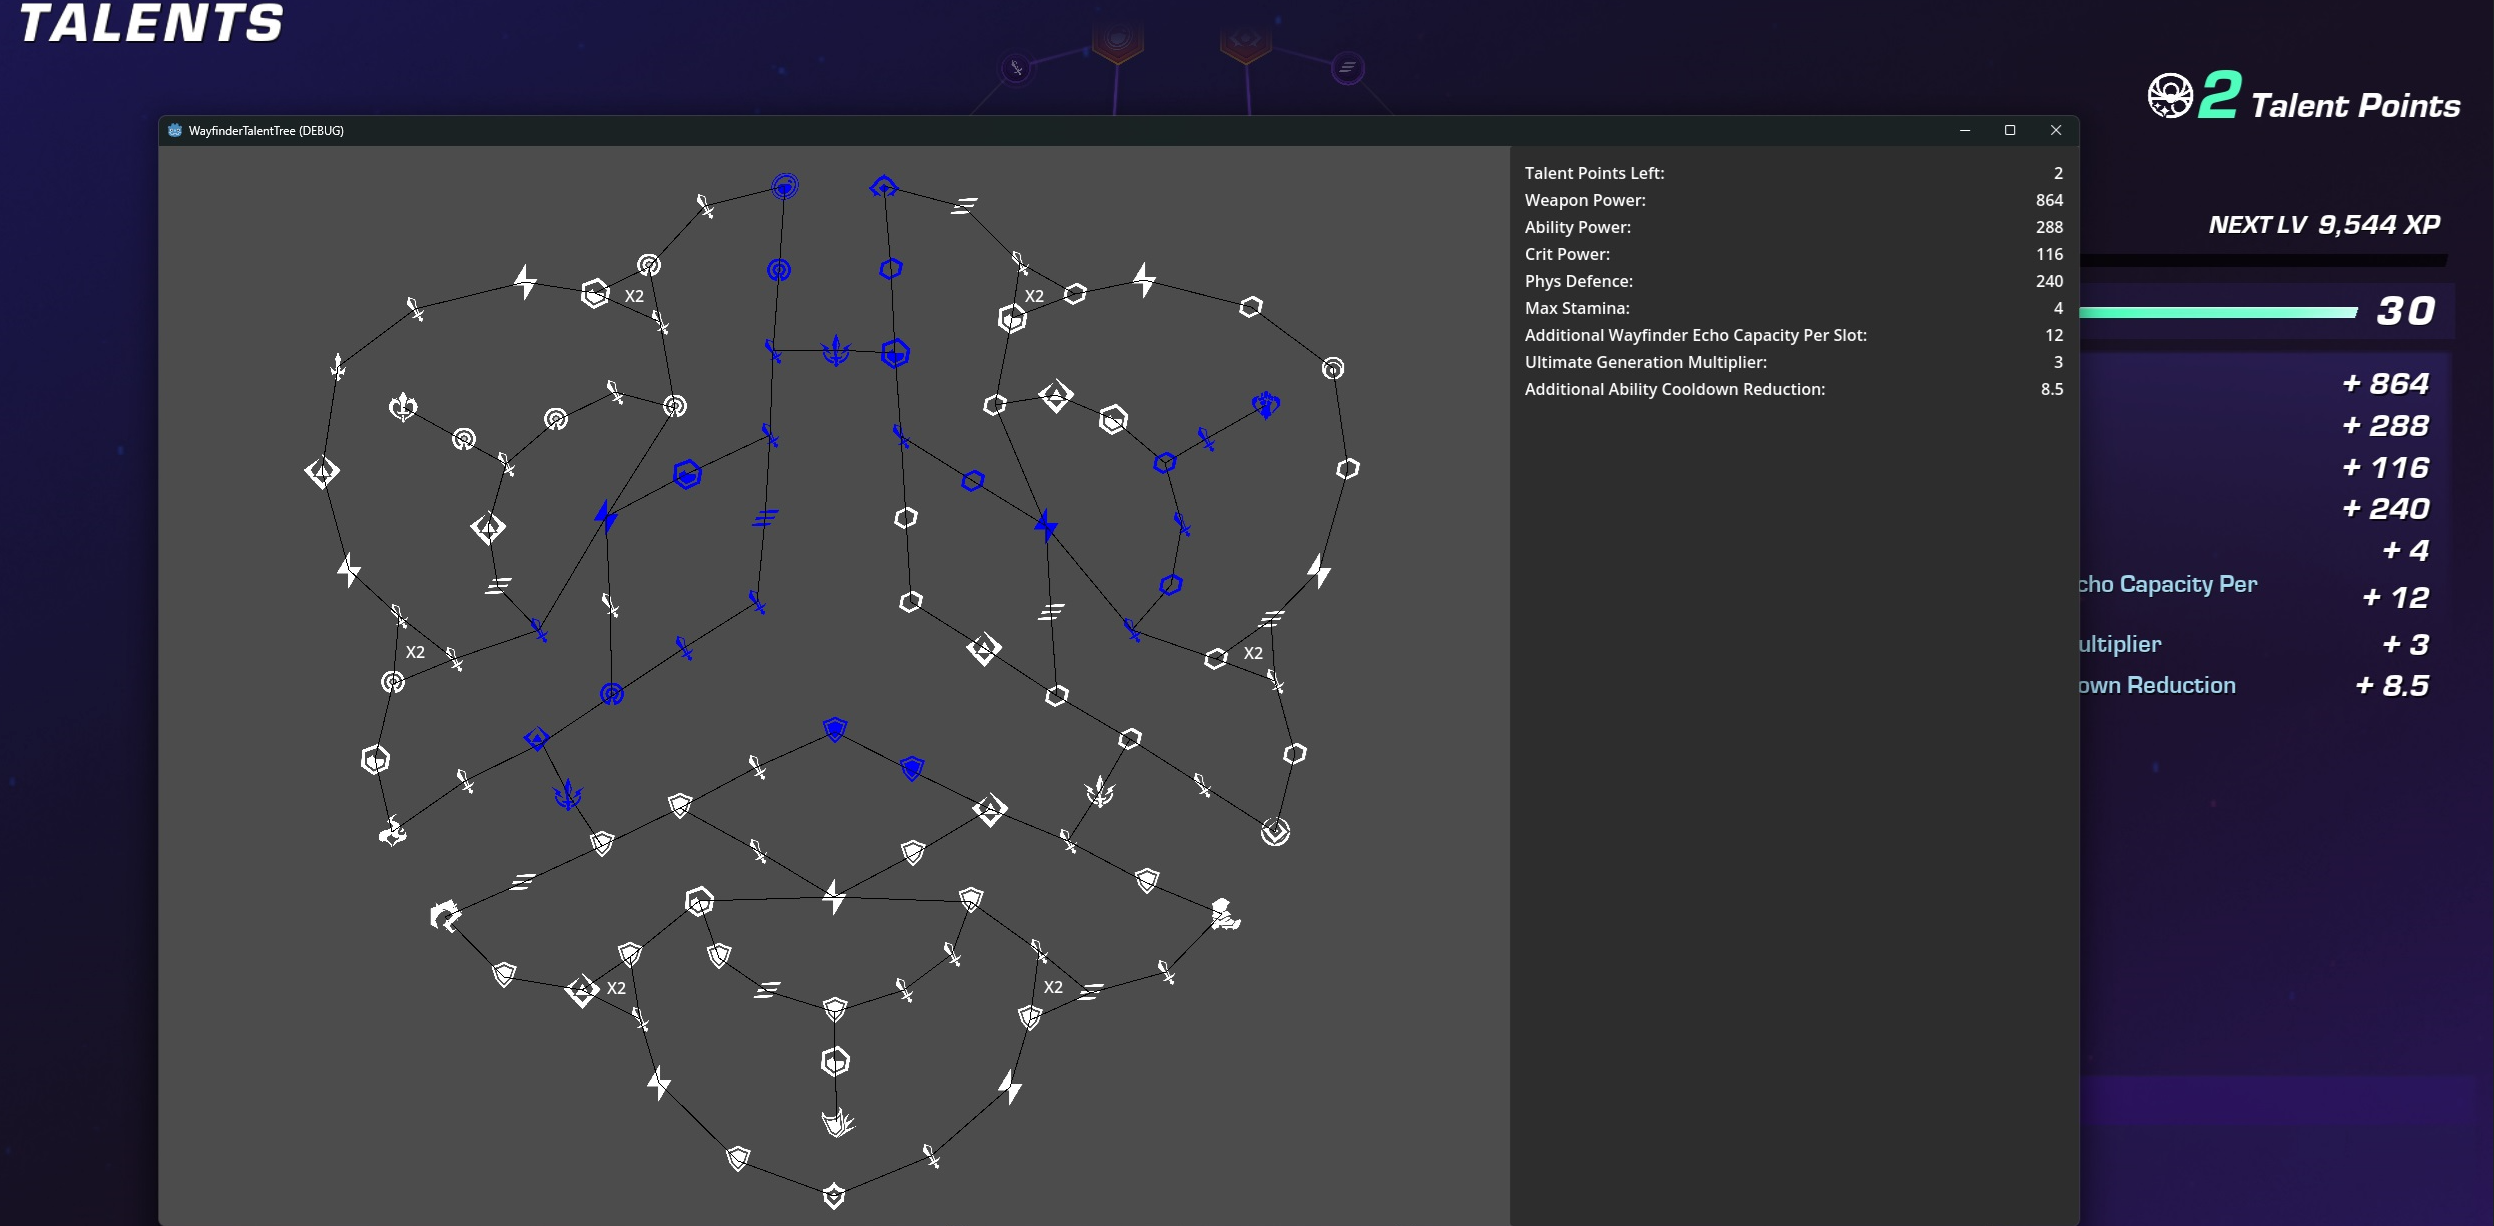This screenshot has height=1226, width=2494.
Task: Click debug panel Crit Power value 116
Action: coord(2049,254)
